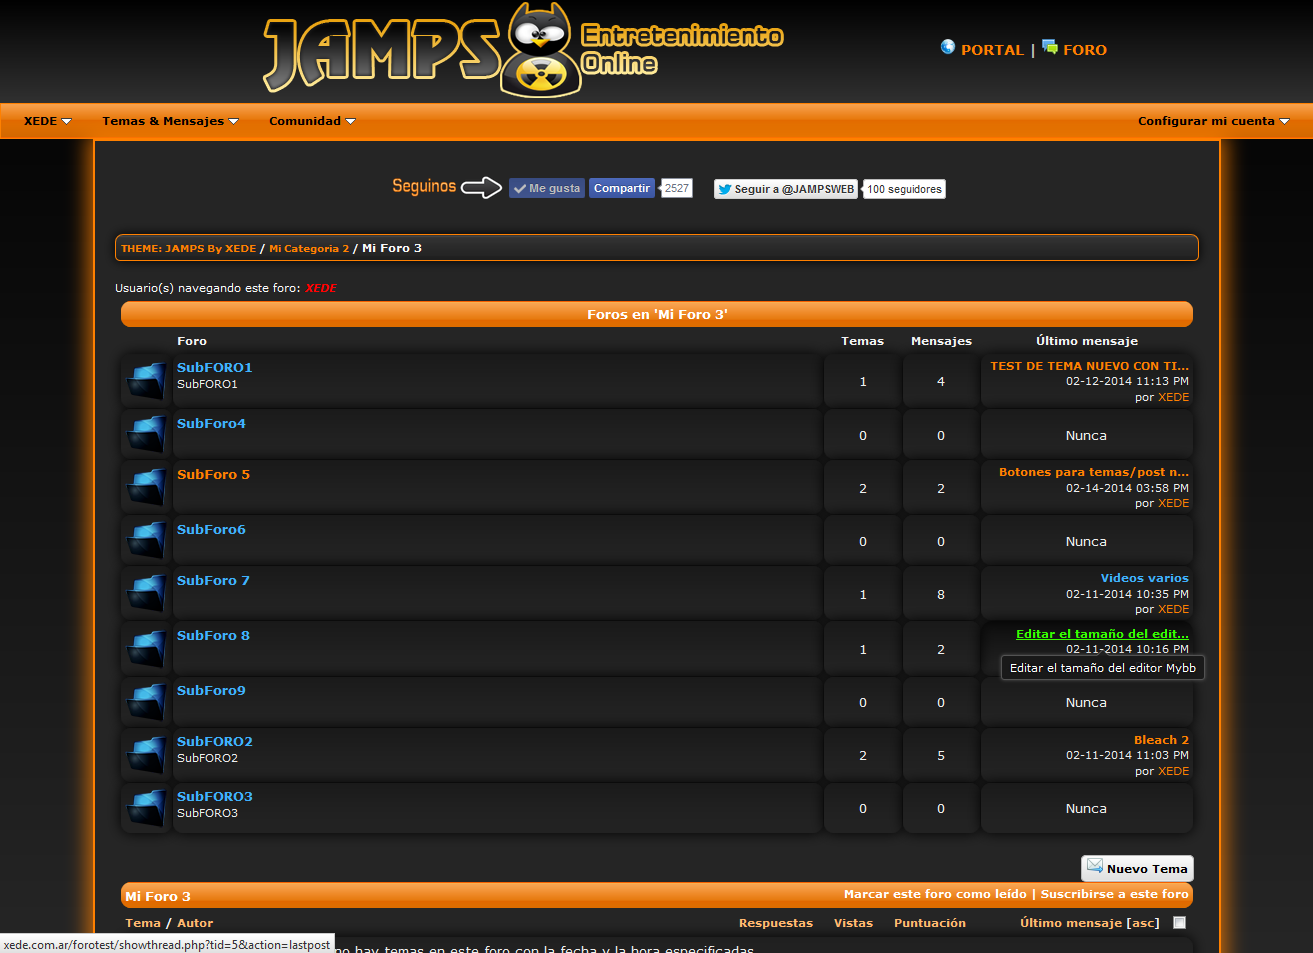This screenshot has width=1313, height=953.
Task: Click Marcar este foro como leído
Action: 935,894
